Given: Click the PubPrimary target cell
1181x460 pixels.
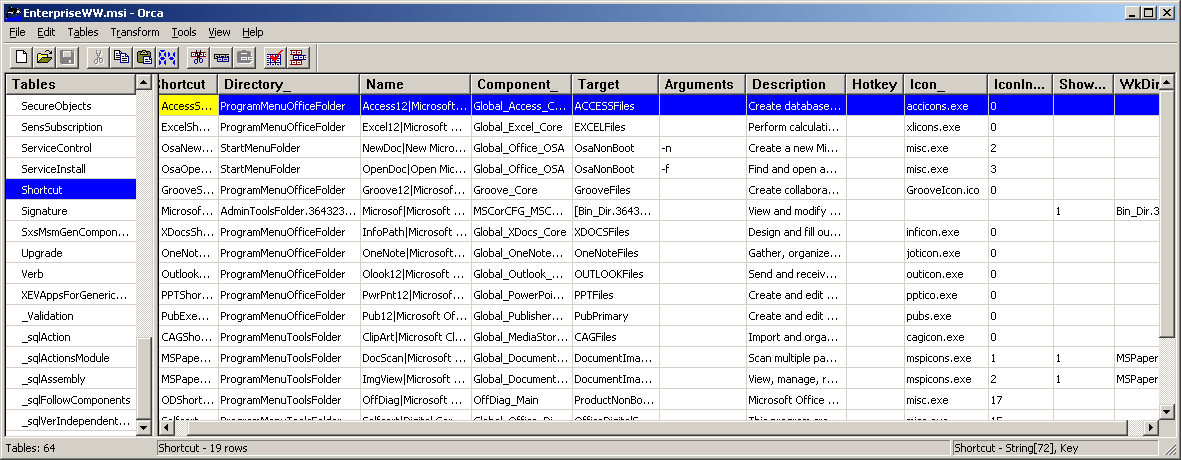Looking at the screenshot, I should coord(615,316).
